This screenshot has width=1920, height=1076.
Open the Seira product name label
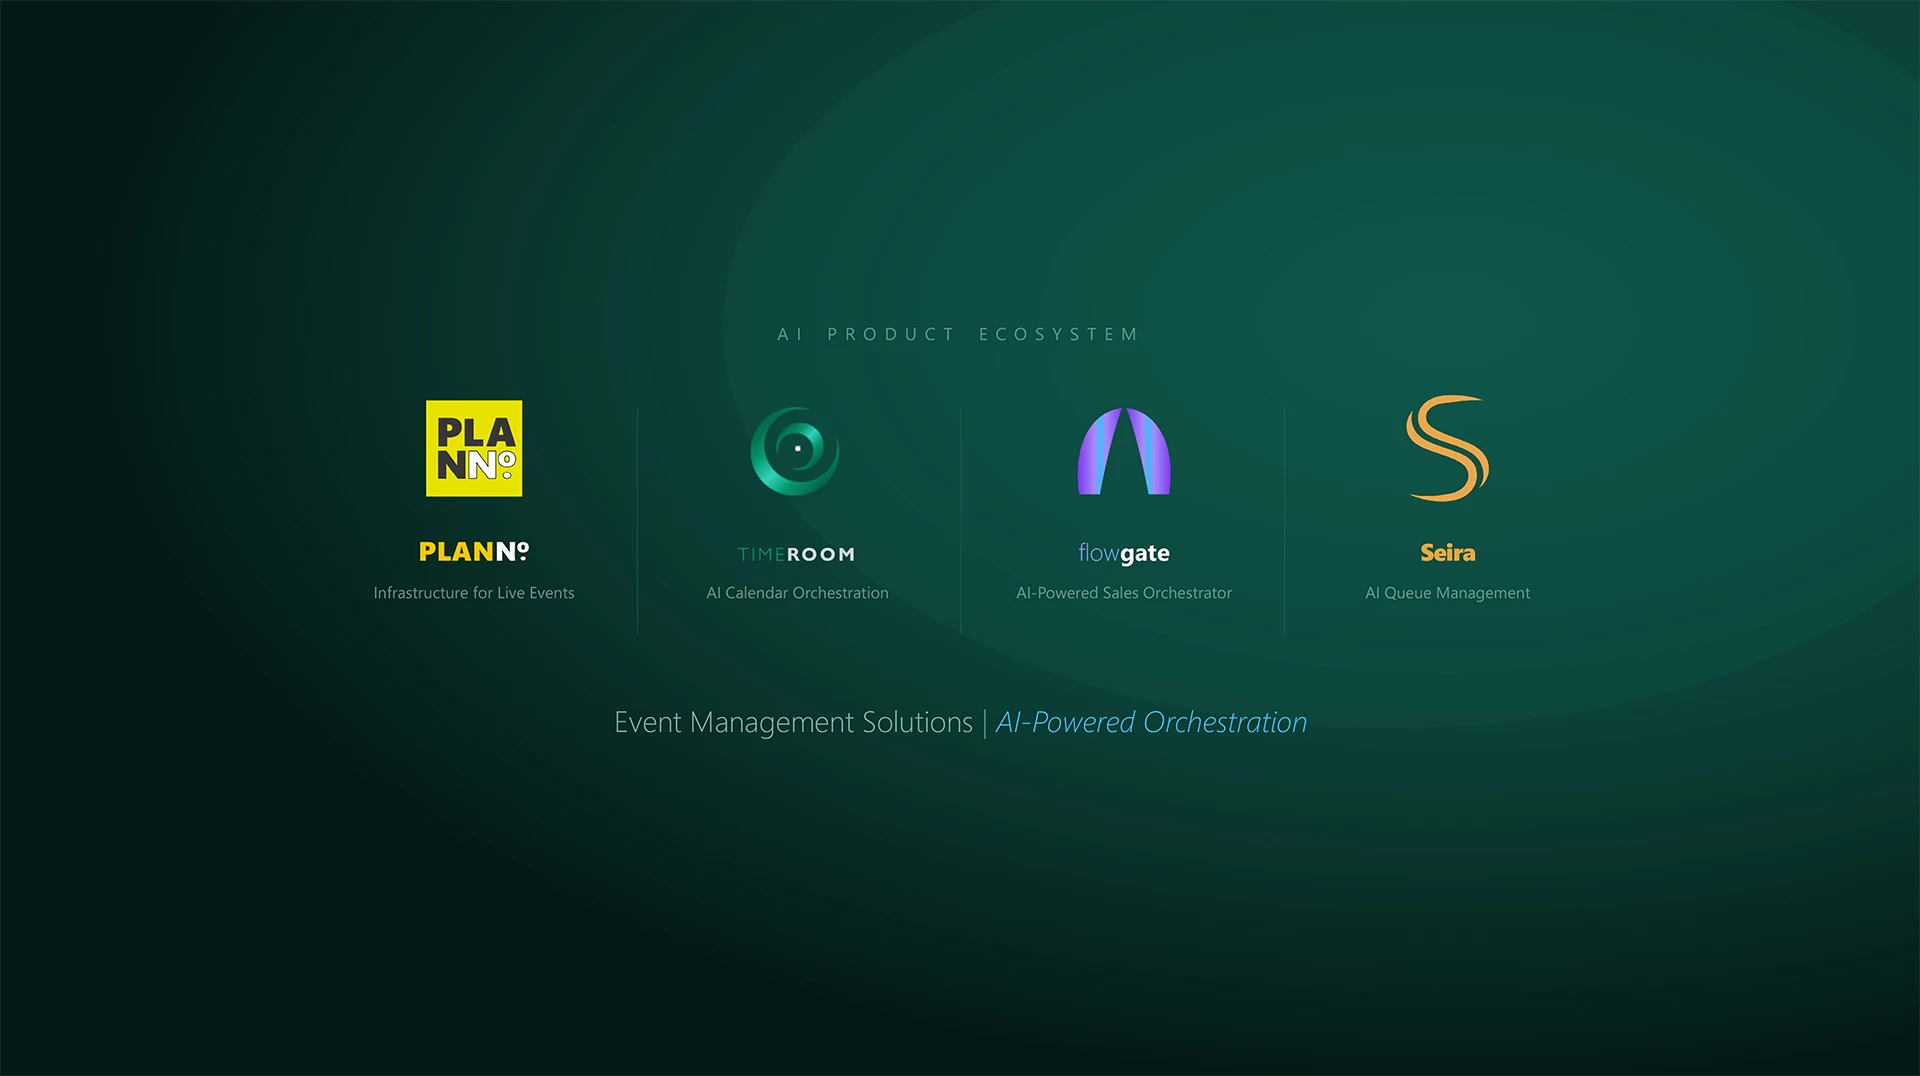pyautogui.click(x=1447, y=553)
